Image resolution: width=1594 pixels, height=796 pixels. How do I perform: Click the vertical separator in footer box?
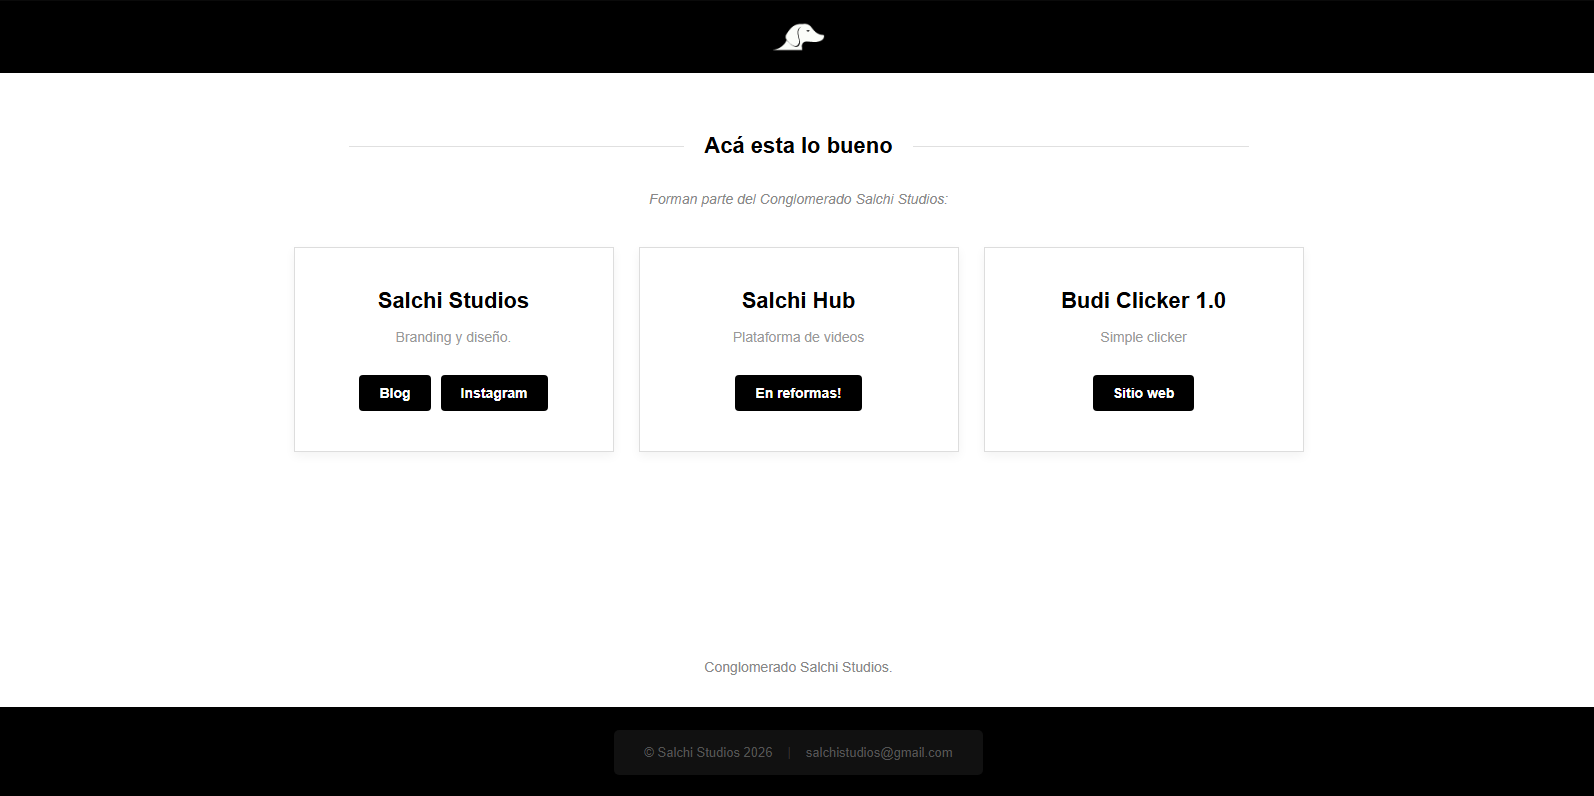(789, 752)
